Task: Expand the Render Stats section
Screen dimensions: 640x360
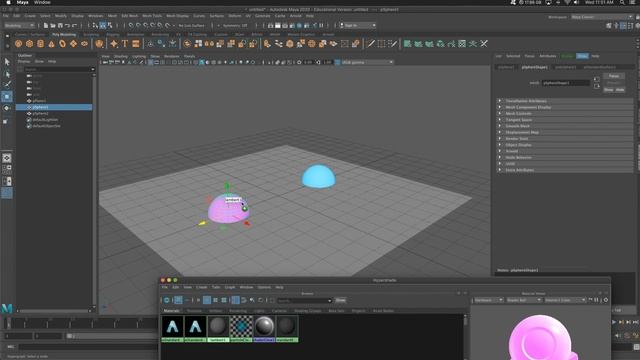Action: 565,139
